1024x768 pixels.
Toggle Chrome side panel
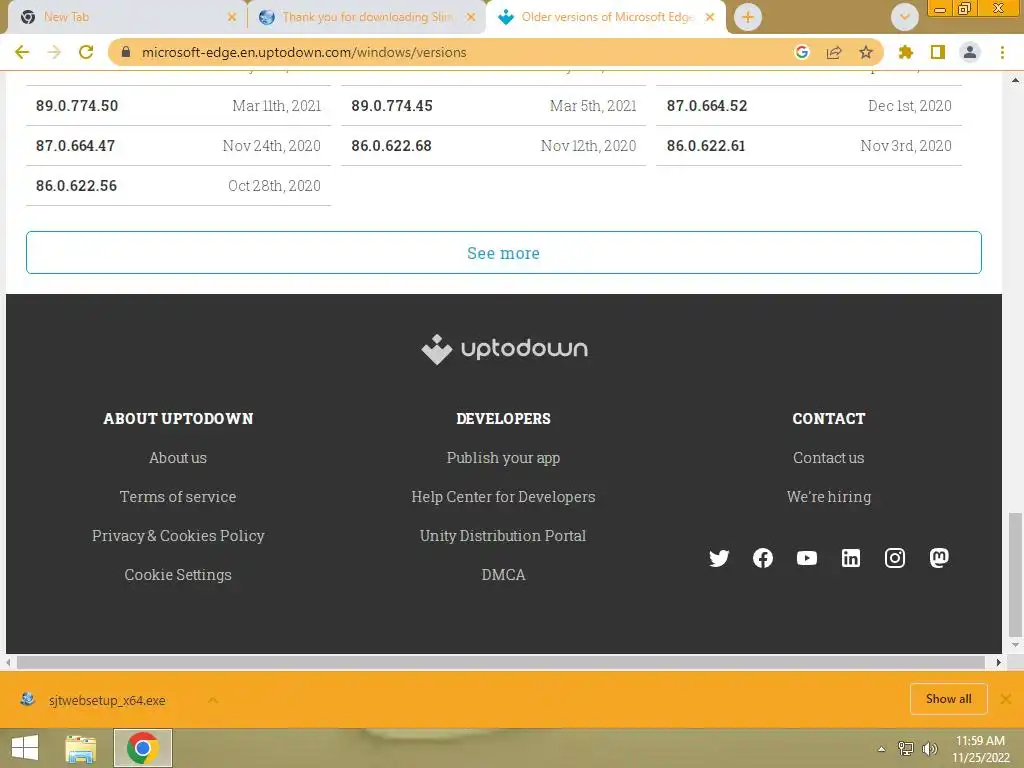point(938,52)
